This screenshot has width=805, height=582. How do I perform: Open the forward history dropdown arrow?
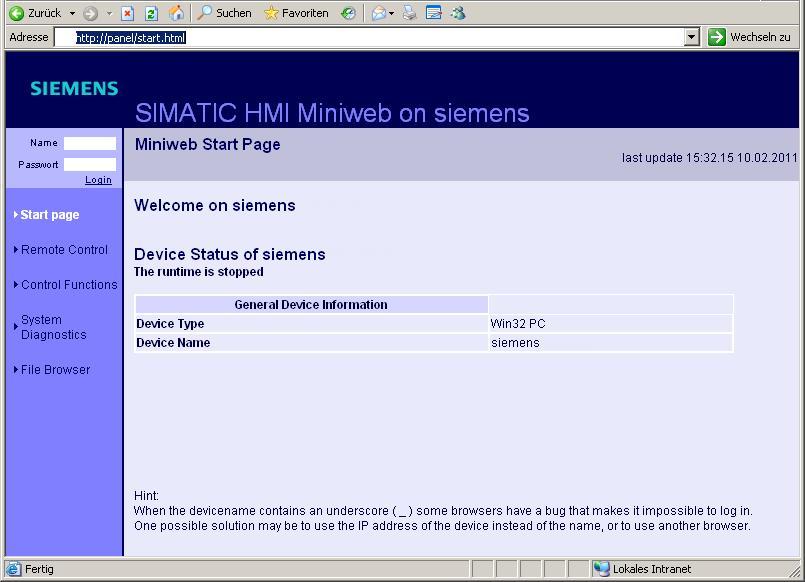109,13
